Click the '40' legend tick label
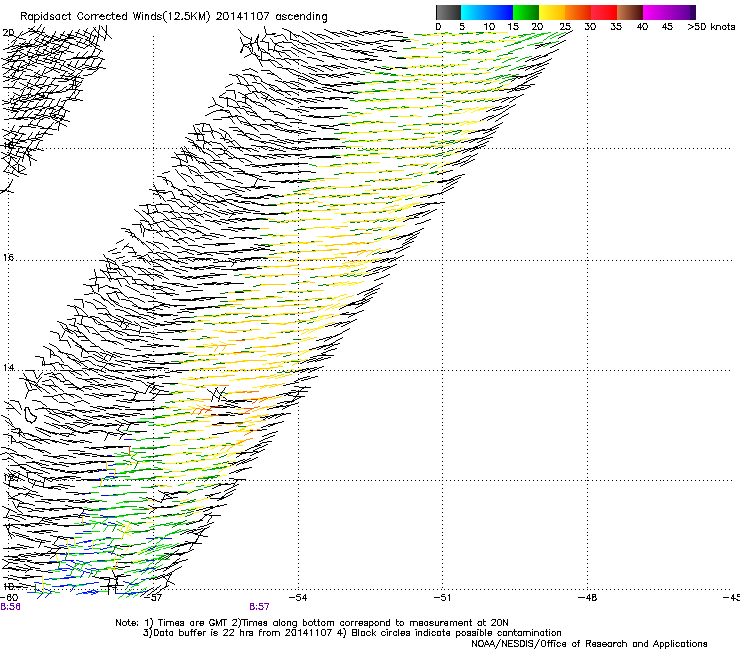Viewport: 740px width, 650px height. [642, 27]
